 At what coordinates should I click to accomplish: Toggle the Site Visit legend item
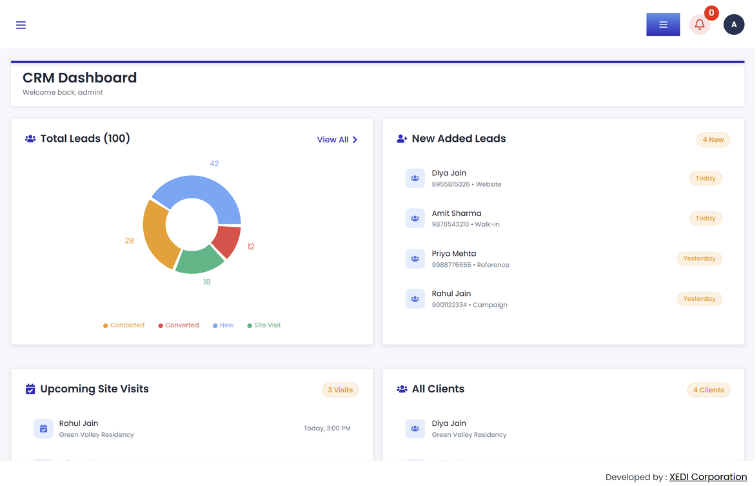tap(264, 325)
